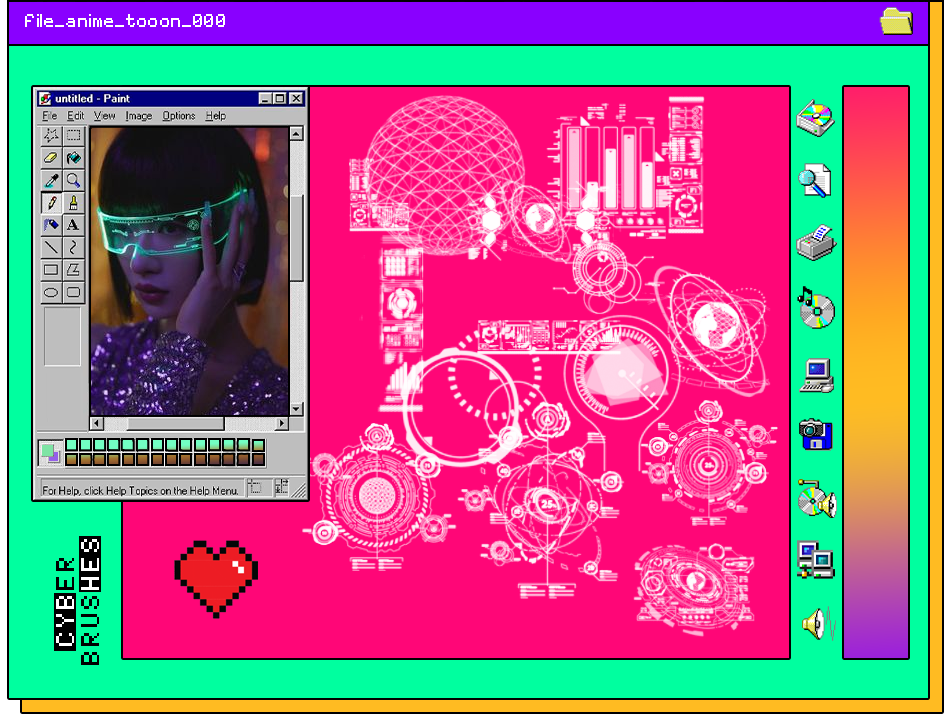Open the Options menu in Paint
The height and width of the screenshot is (723, 950).
(179, 115)
